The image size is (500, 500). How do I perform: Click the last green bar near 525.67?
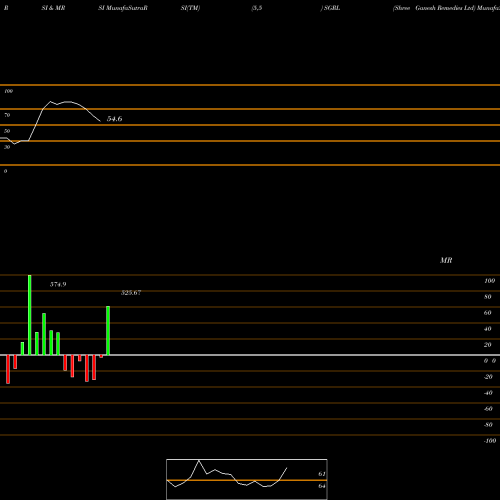(108, 330)
